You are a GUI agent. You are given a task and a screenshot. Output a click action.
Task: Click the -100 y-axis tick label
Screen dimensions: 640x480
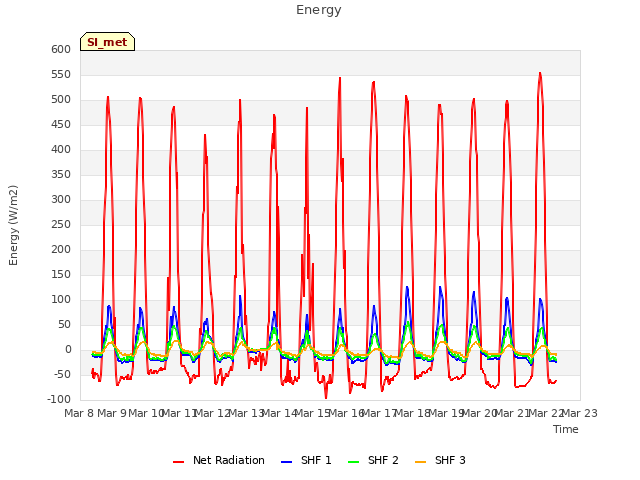(x=59, y=400)
